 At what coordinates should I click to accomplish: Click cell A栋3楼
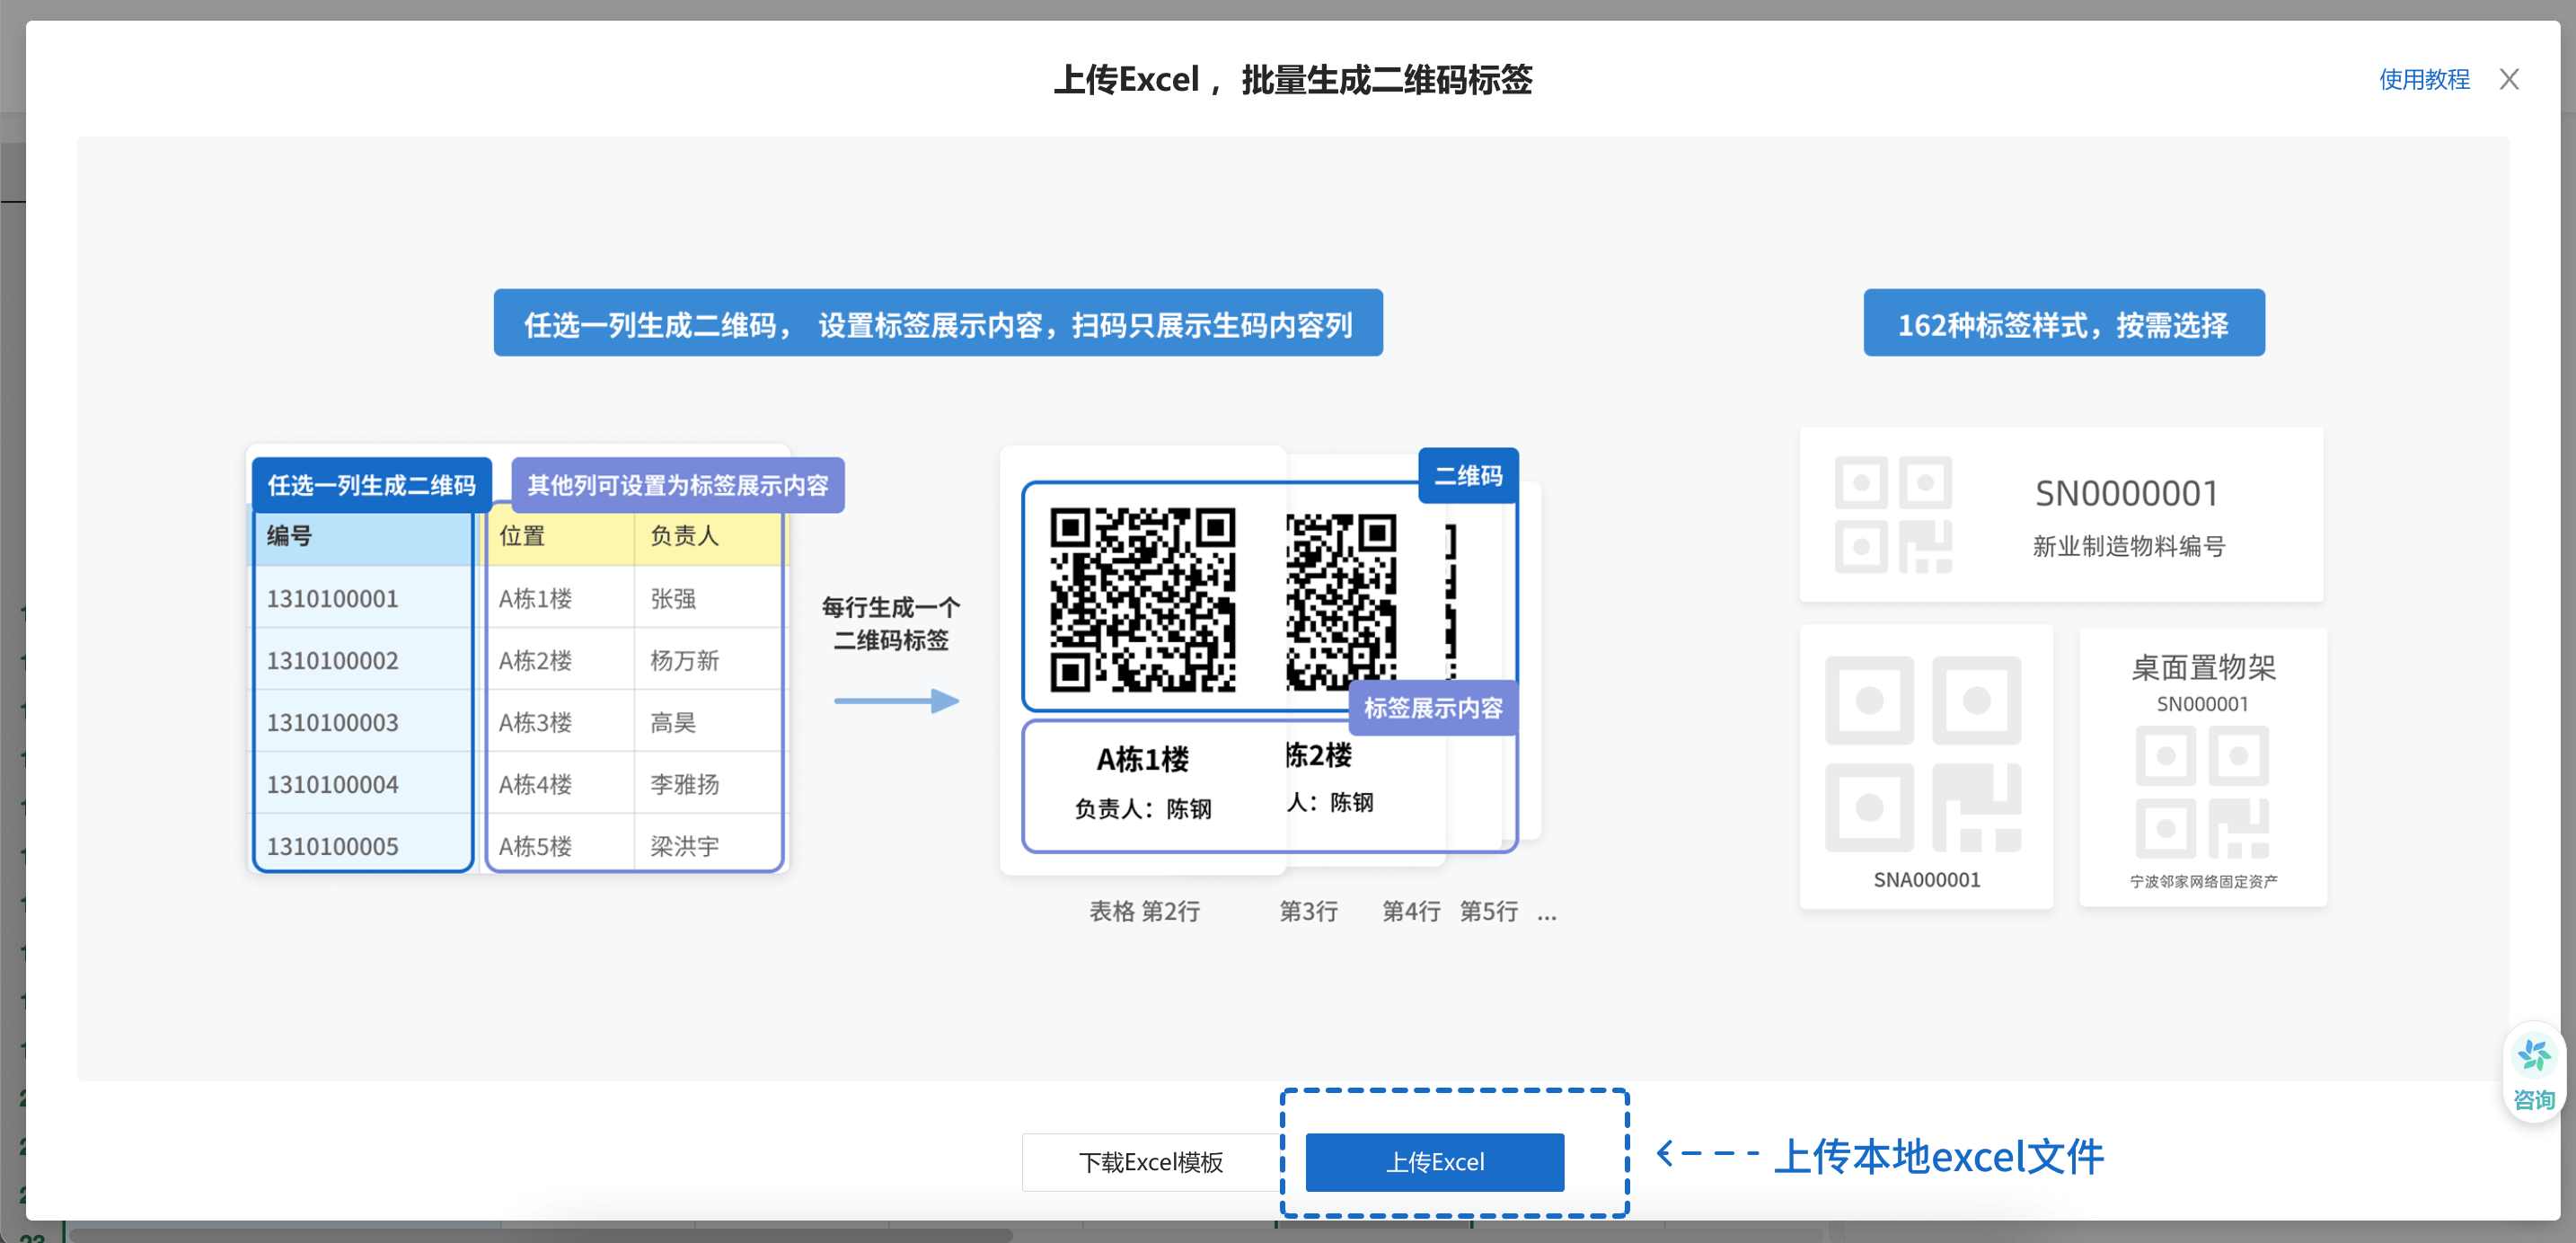(x=560, y=722)
